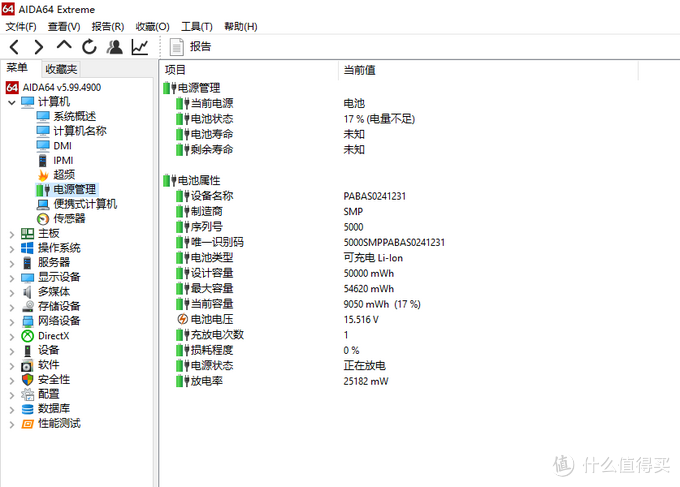Screen dimensions: 680x487
Task: Open 系统概述 in the tree
Action: (75, 117)
